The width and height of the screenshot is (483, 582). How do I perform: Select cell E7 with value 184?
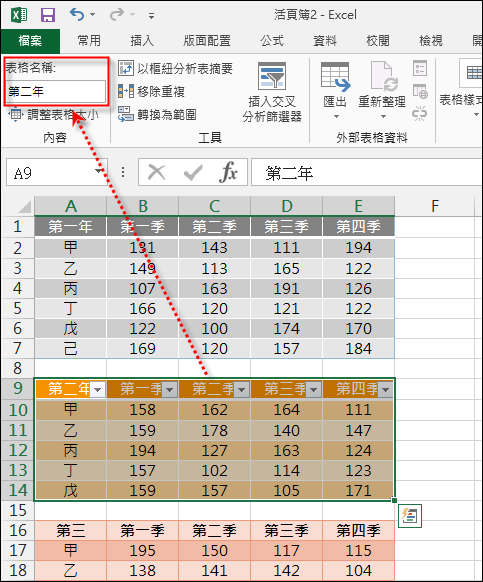(x=359, y=349)
